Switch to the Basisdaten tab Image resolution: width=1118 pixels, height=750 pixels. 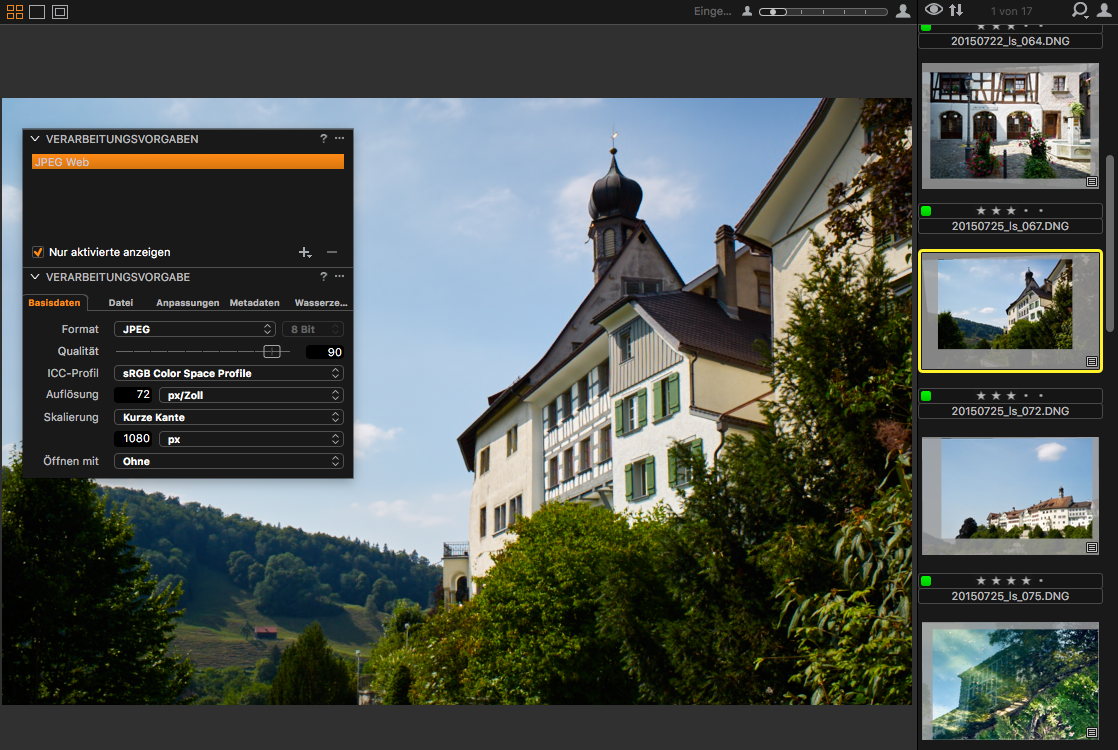pos(54,303)
